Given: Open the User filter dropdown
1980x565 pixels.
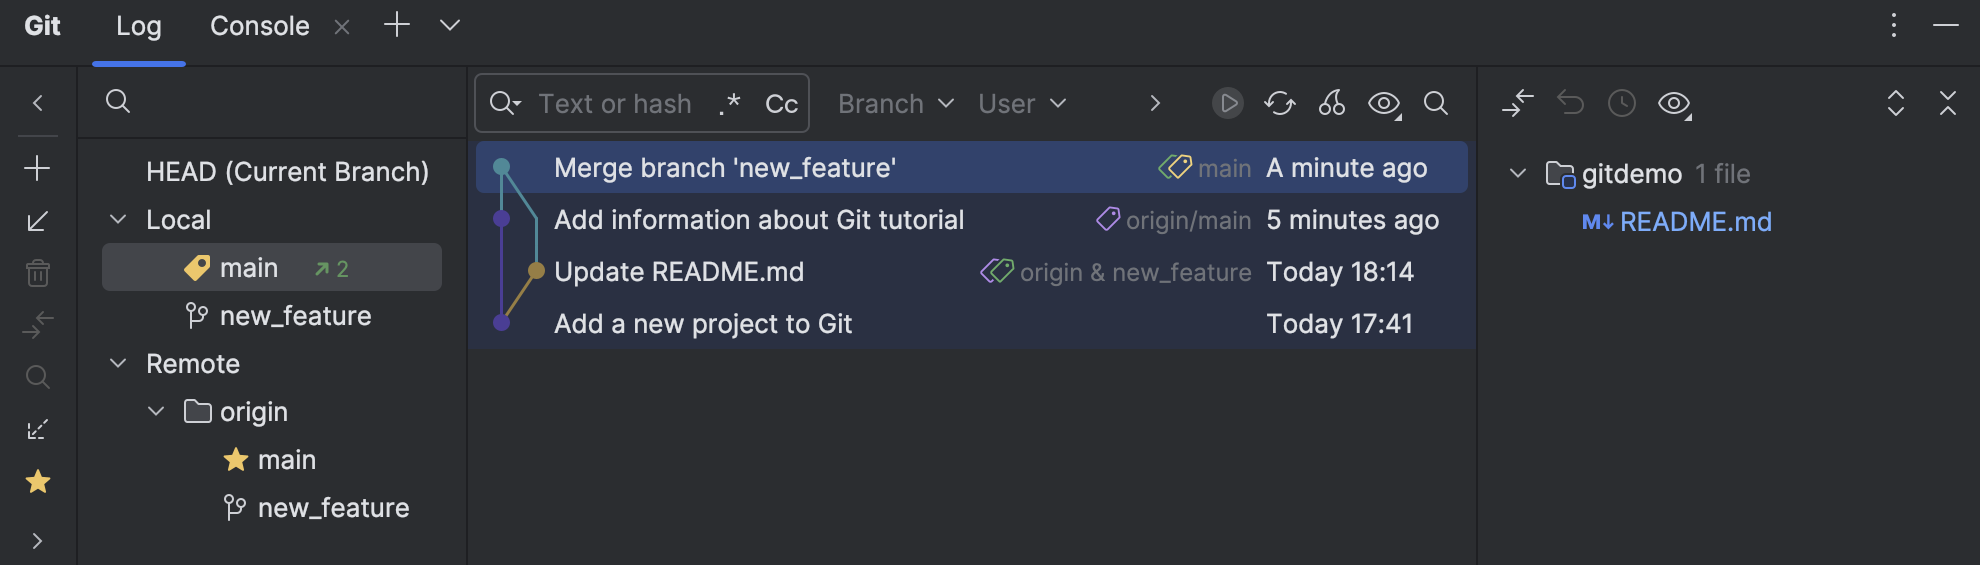Looking at the screenshot, I should pos(1022,104).
